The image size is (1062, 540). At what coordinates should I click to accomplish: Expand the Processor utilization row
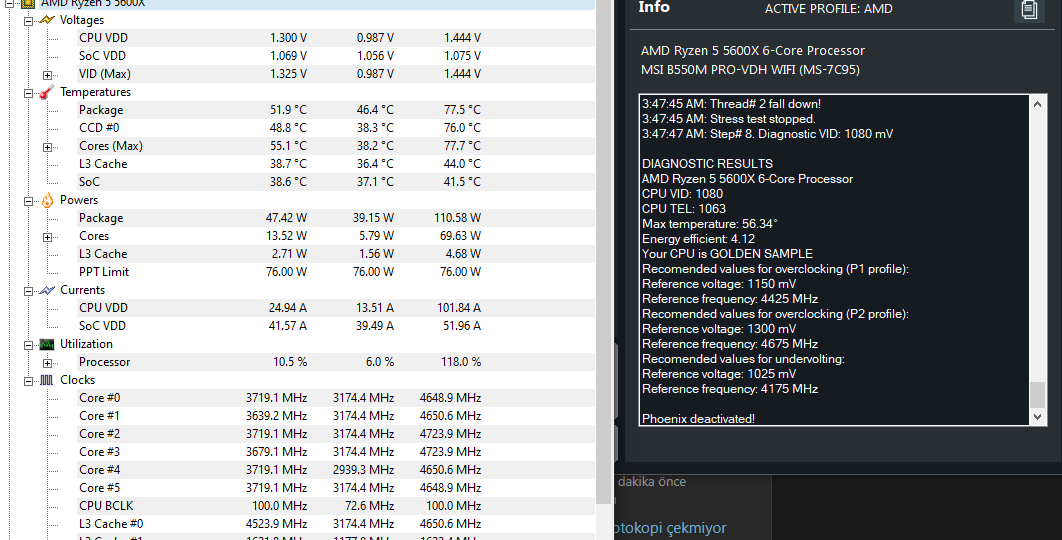[x=47, y=363]
